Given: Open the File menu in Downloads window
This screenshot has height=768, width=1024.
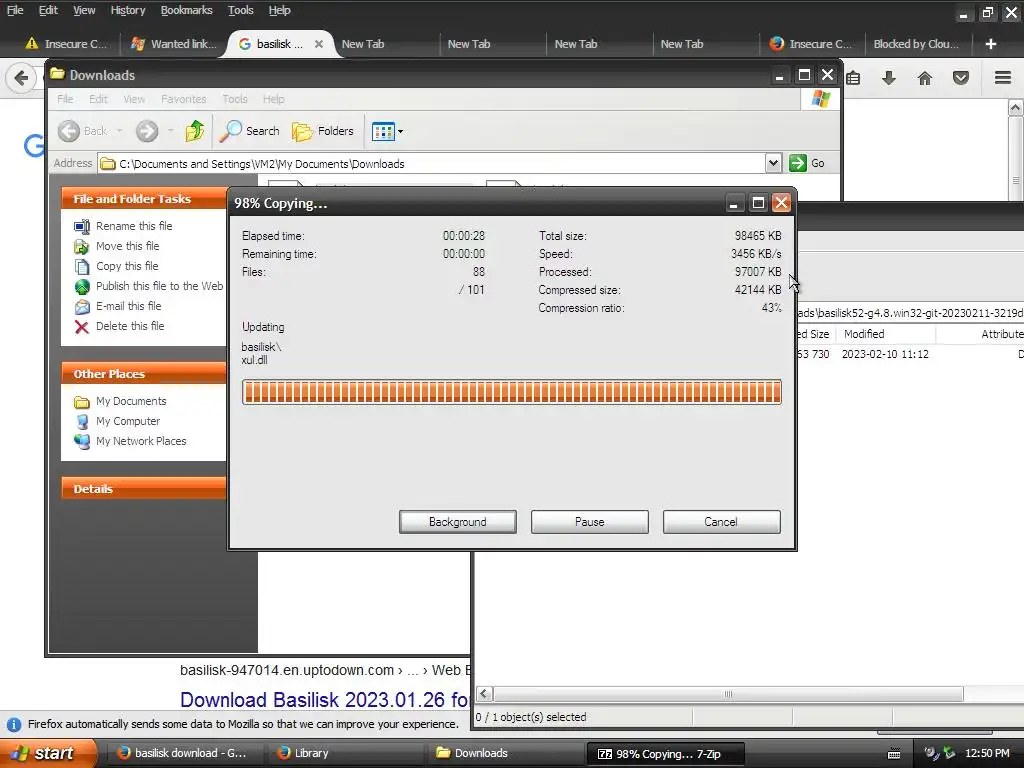Looking at the screenshot, I should click(x=65, y=99).
